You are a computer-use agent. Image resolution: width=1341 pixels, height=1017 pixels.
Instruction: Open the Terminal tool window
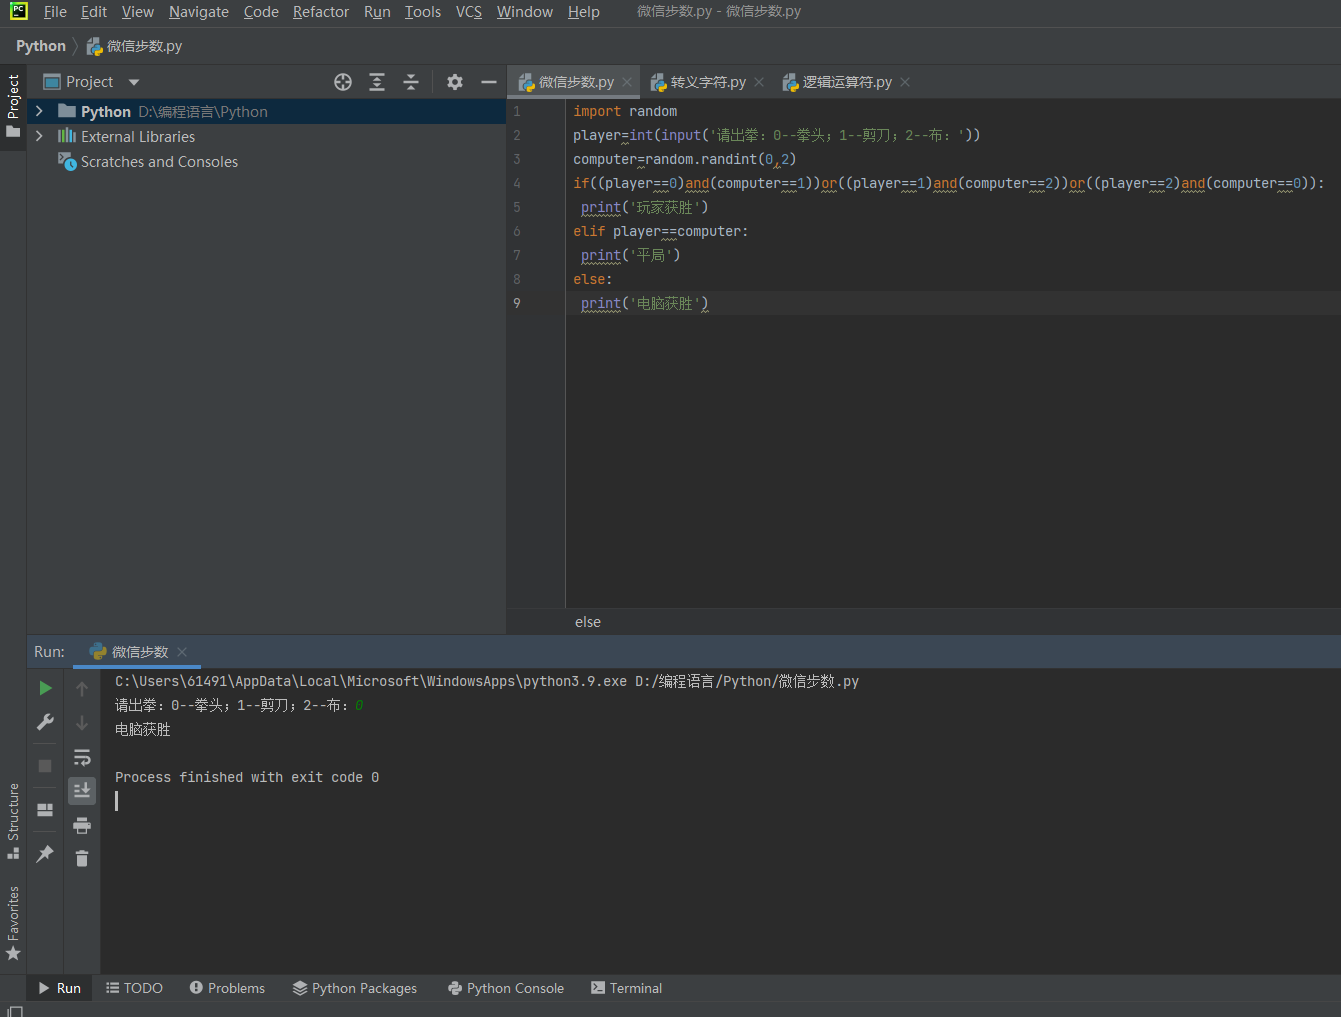coord(626,988)
